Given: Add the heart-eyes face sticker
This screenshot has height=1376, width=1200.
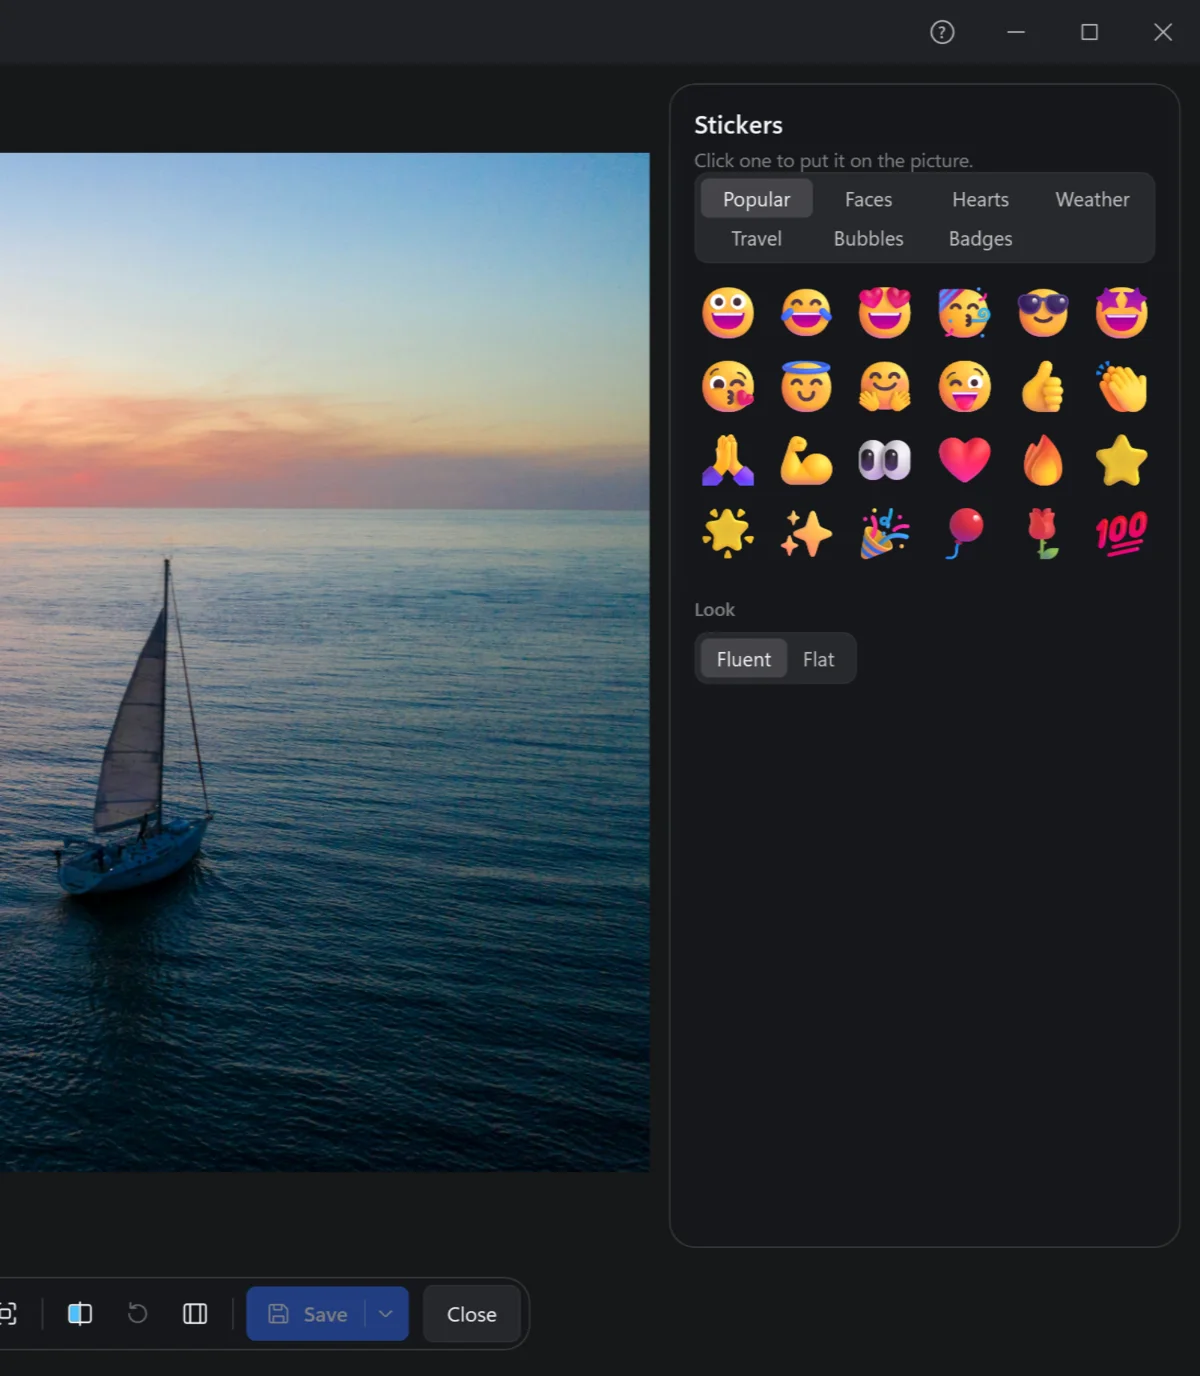Looking at the screenshot, I should click(885, 313).
